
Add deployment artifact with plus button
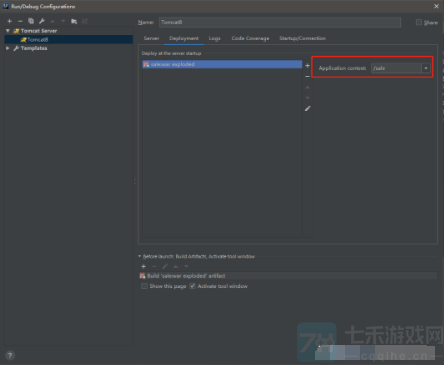click(x=307, y=66)
